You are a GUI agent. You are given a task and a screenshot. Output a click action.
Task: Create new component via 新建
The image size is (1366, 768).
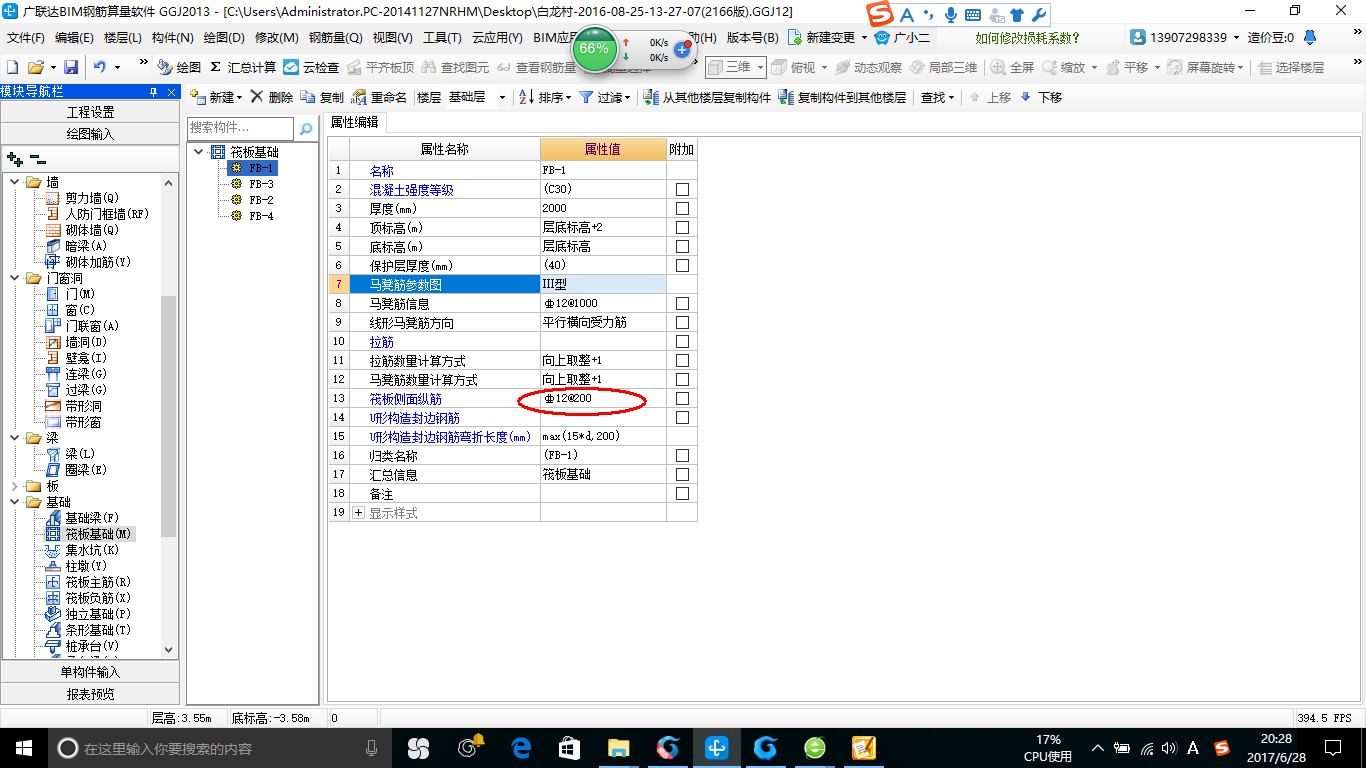[x=216, y=97]
